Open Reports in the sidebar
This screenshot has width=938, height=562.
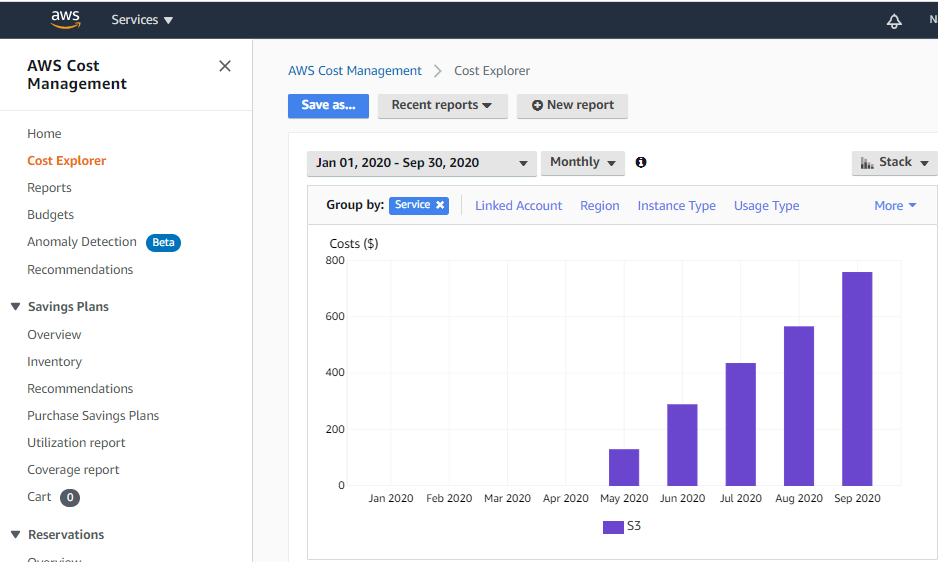coord(49,187)
